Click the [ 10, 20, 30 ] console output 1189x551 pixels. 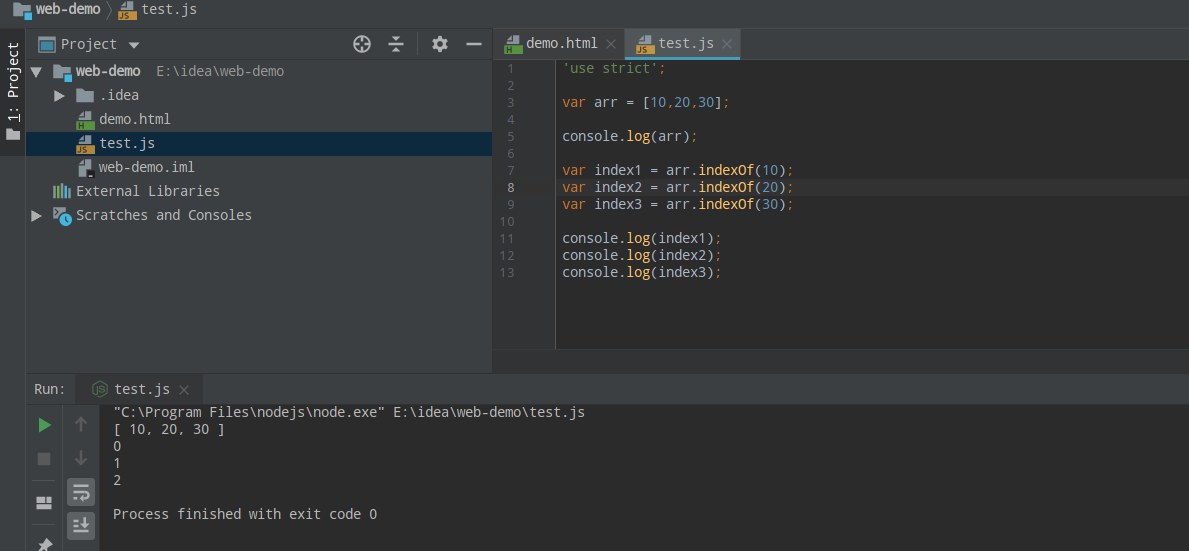pos(168,430)
